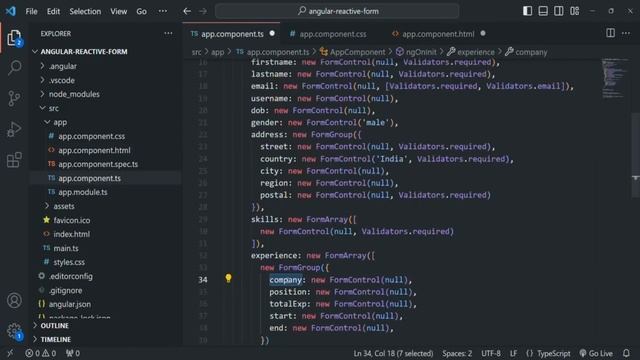Click the VS Code logo icon
640x360 pixels.
(x=11, y=11)
